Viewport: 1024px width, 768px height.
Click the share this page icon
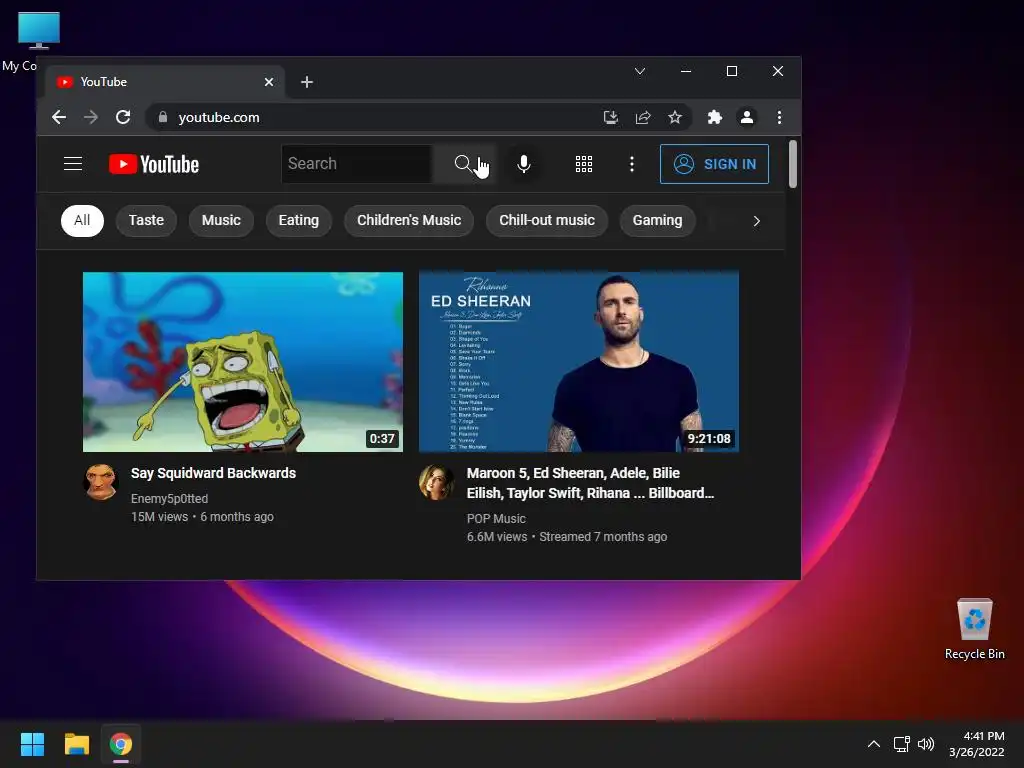point(643,118)
